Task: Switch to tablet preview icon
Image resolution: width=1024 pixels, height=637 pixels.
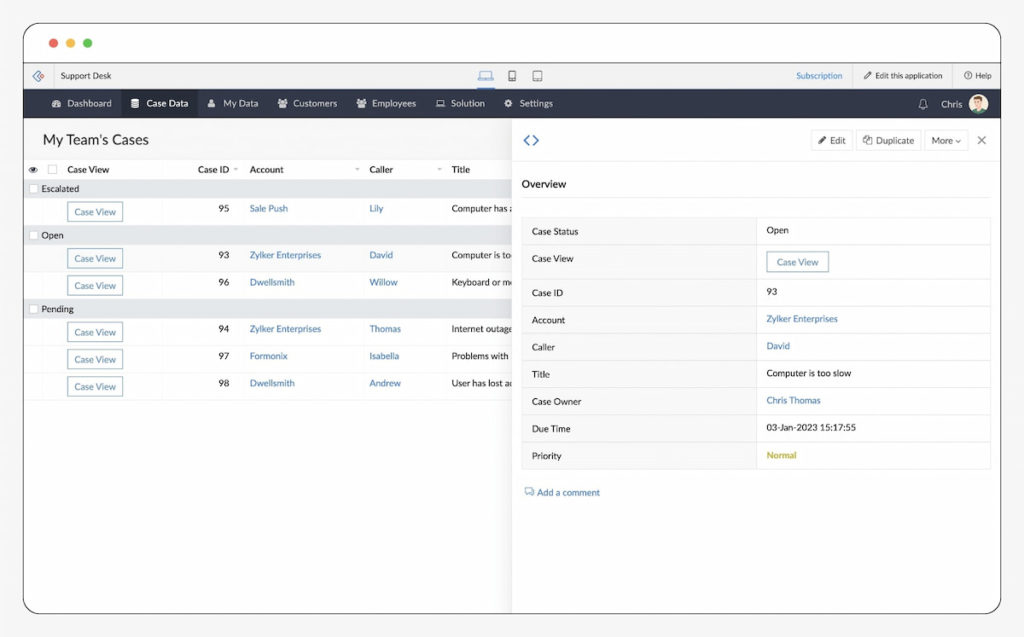Action: [x=537, y=75]
